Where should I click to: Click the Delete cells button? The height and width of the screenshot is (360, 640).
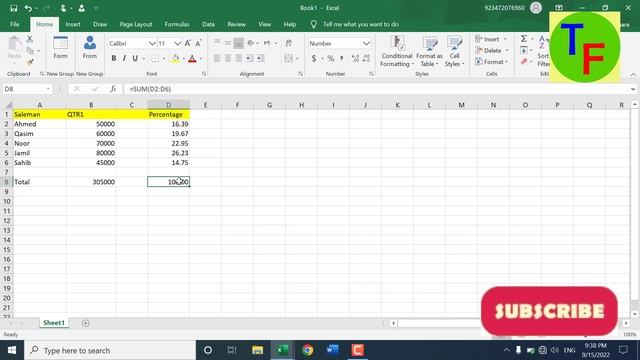[491, 51]
